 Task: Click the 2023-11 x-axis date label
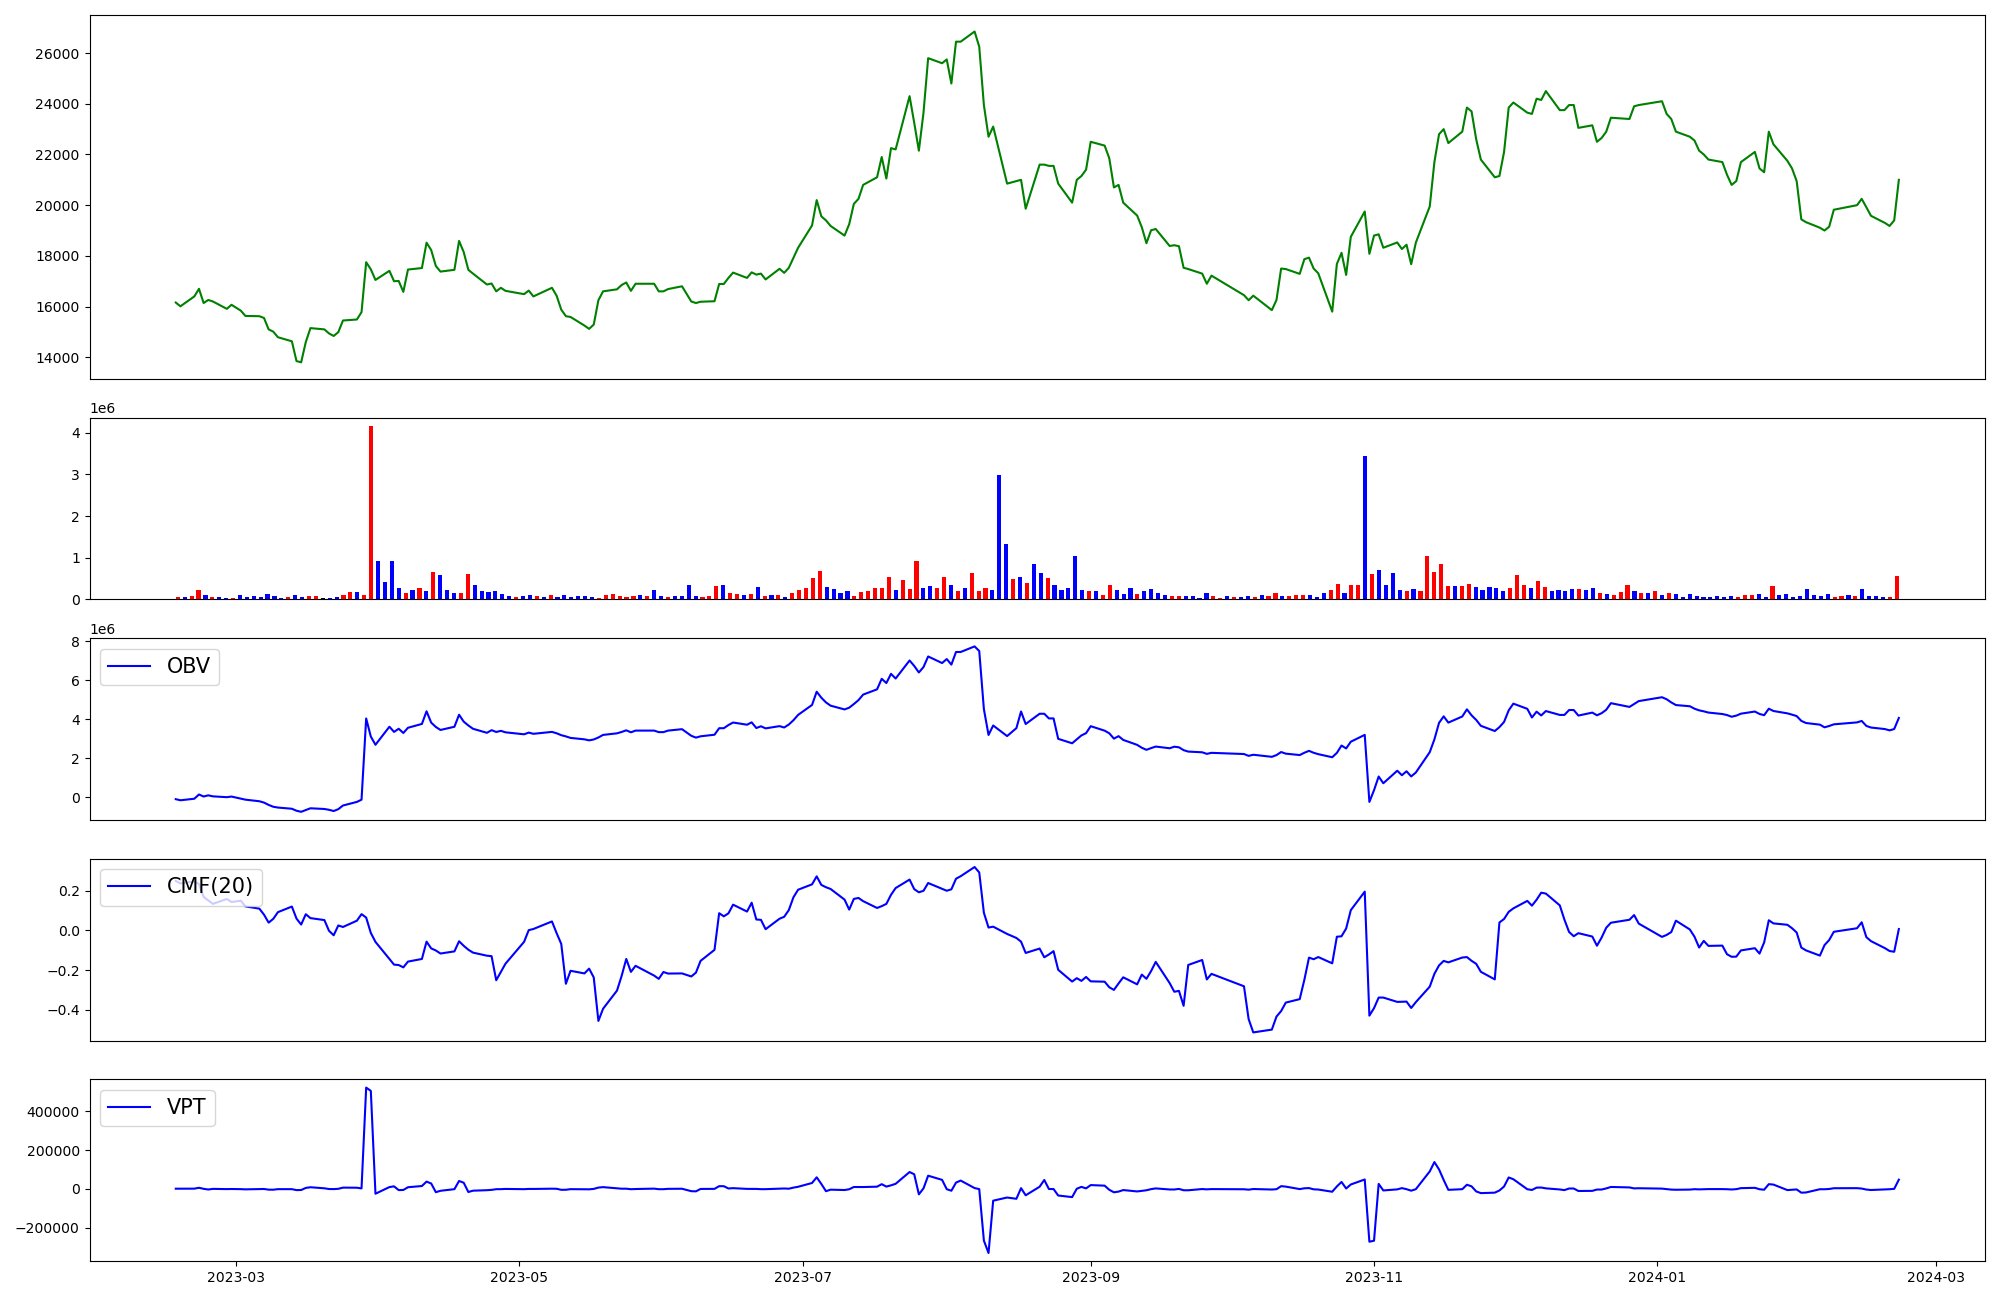click(x=1375, y=1277)
